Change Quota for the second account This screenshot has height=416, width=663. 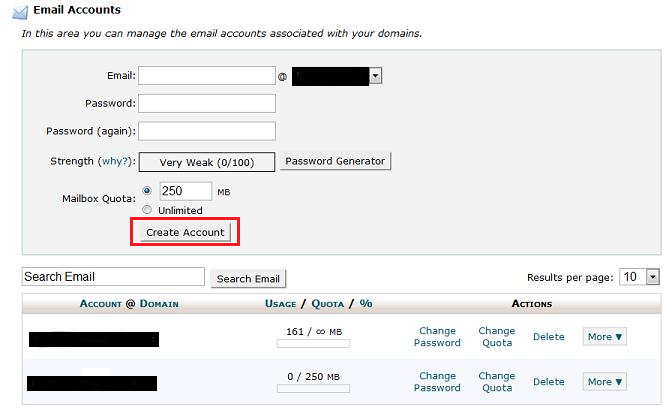pos(496,381)
